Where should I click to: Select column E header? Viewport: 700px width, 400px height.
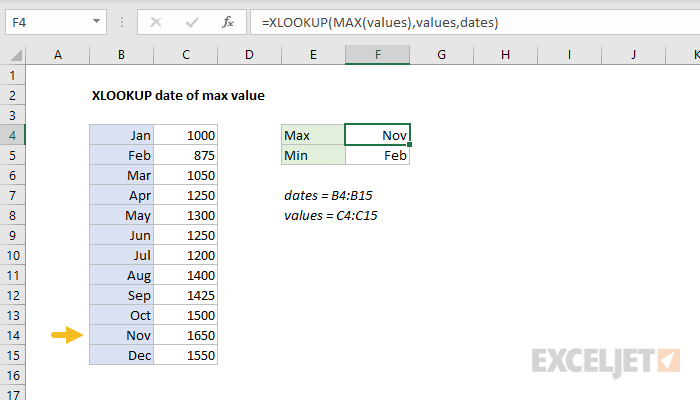point(313,55)
